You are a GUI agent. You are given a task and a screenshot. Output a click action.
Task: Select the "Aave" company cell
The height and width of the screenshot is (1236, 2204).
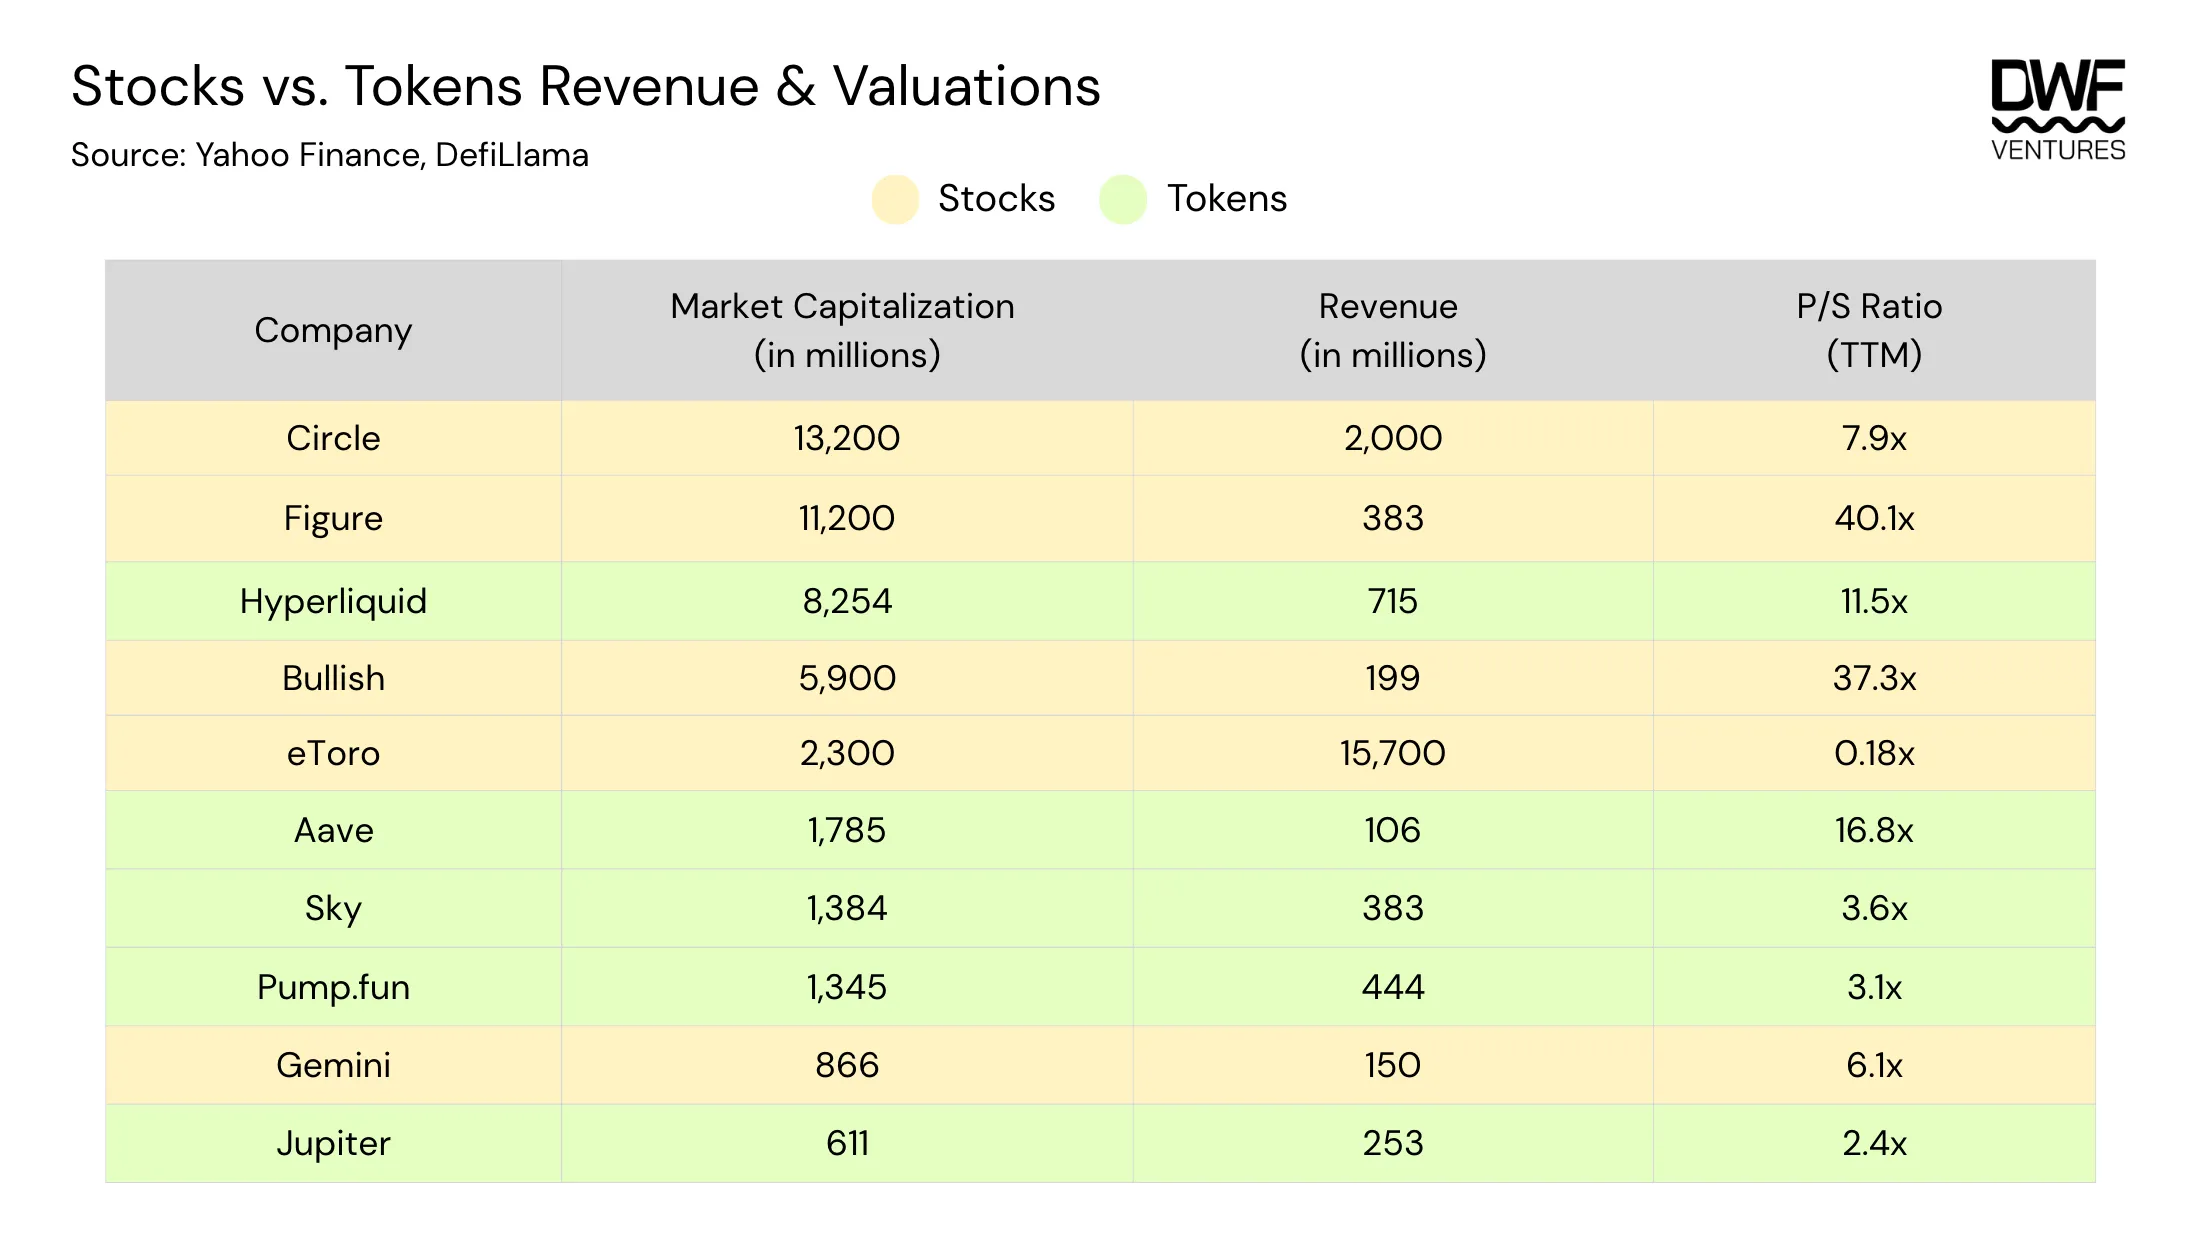(333, 830)
